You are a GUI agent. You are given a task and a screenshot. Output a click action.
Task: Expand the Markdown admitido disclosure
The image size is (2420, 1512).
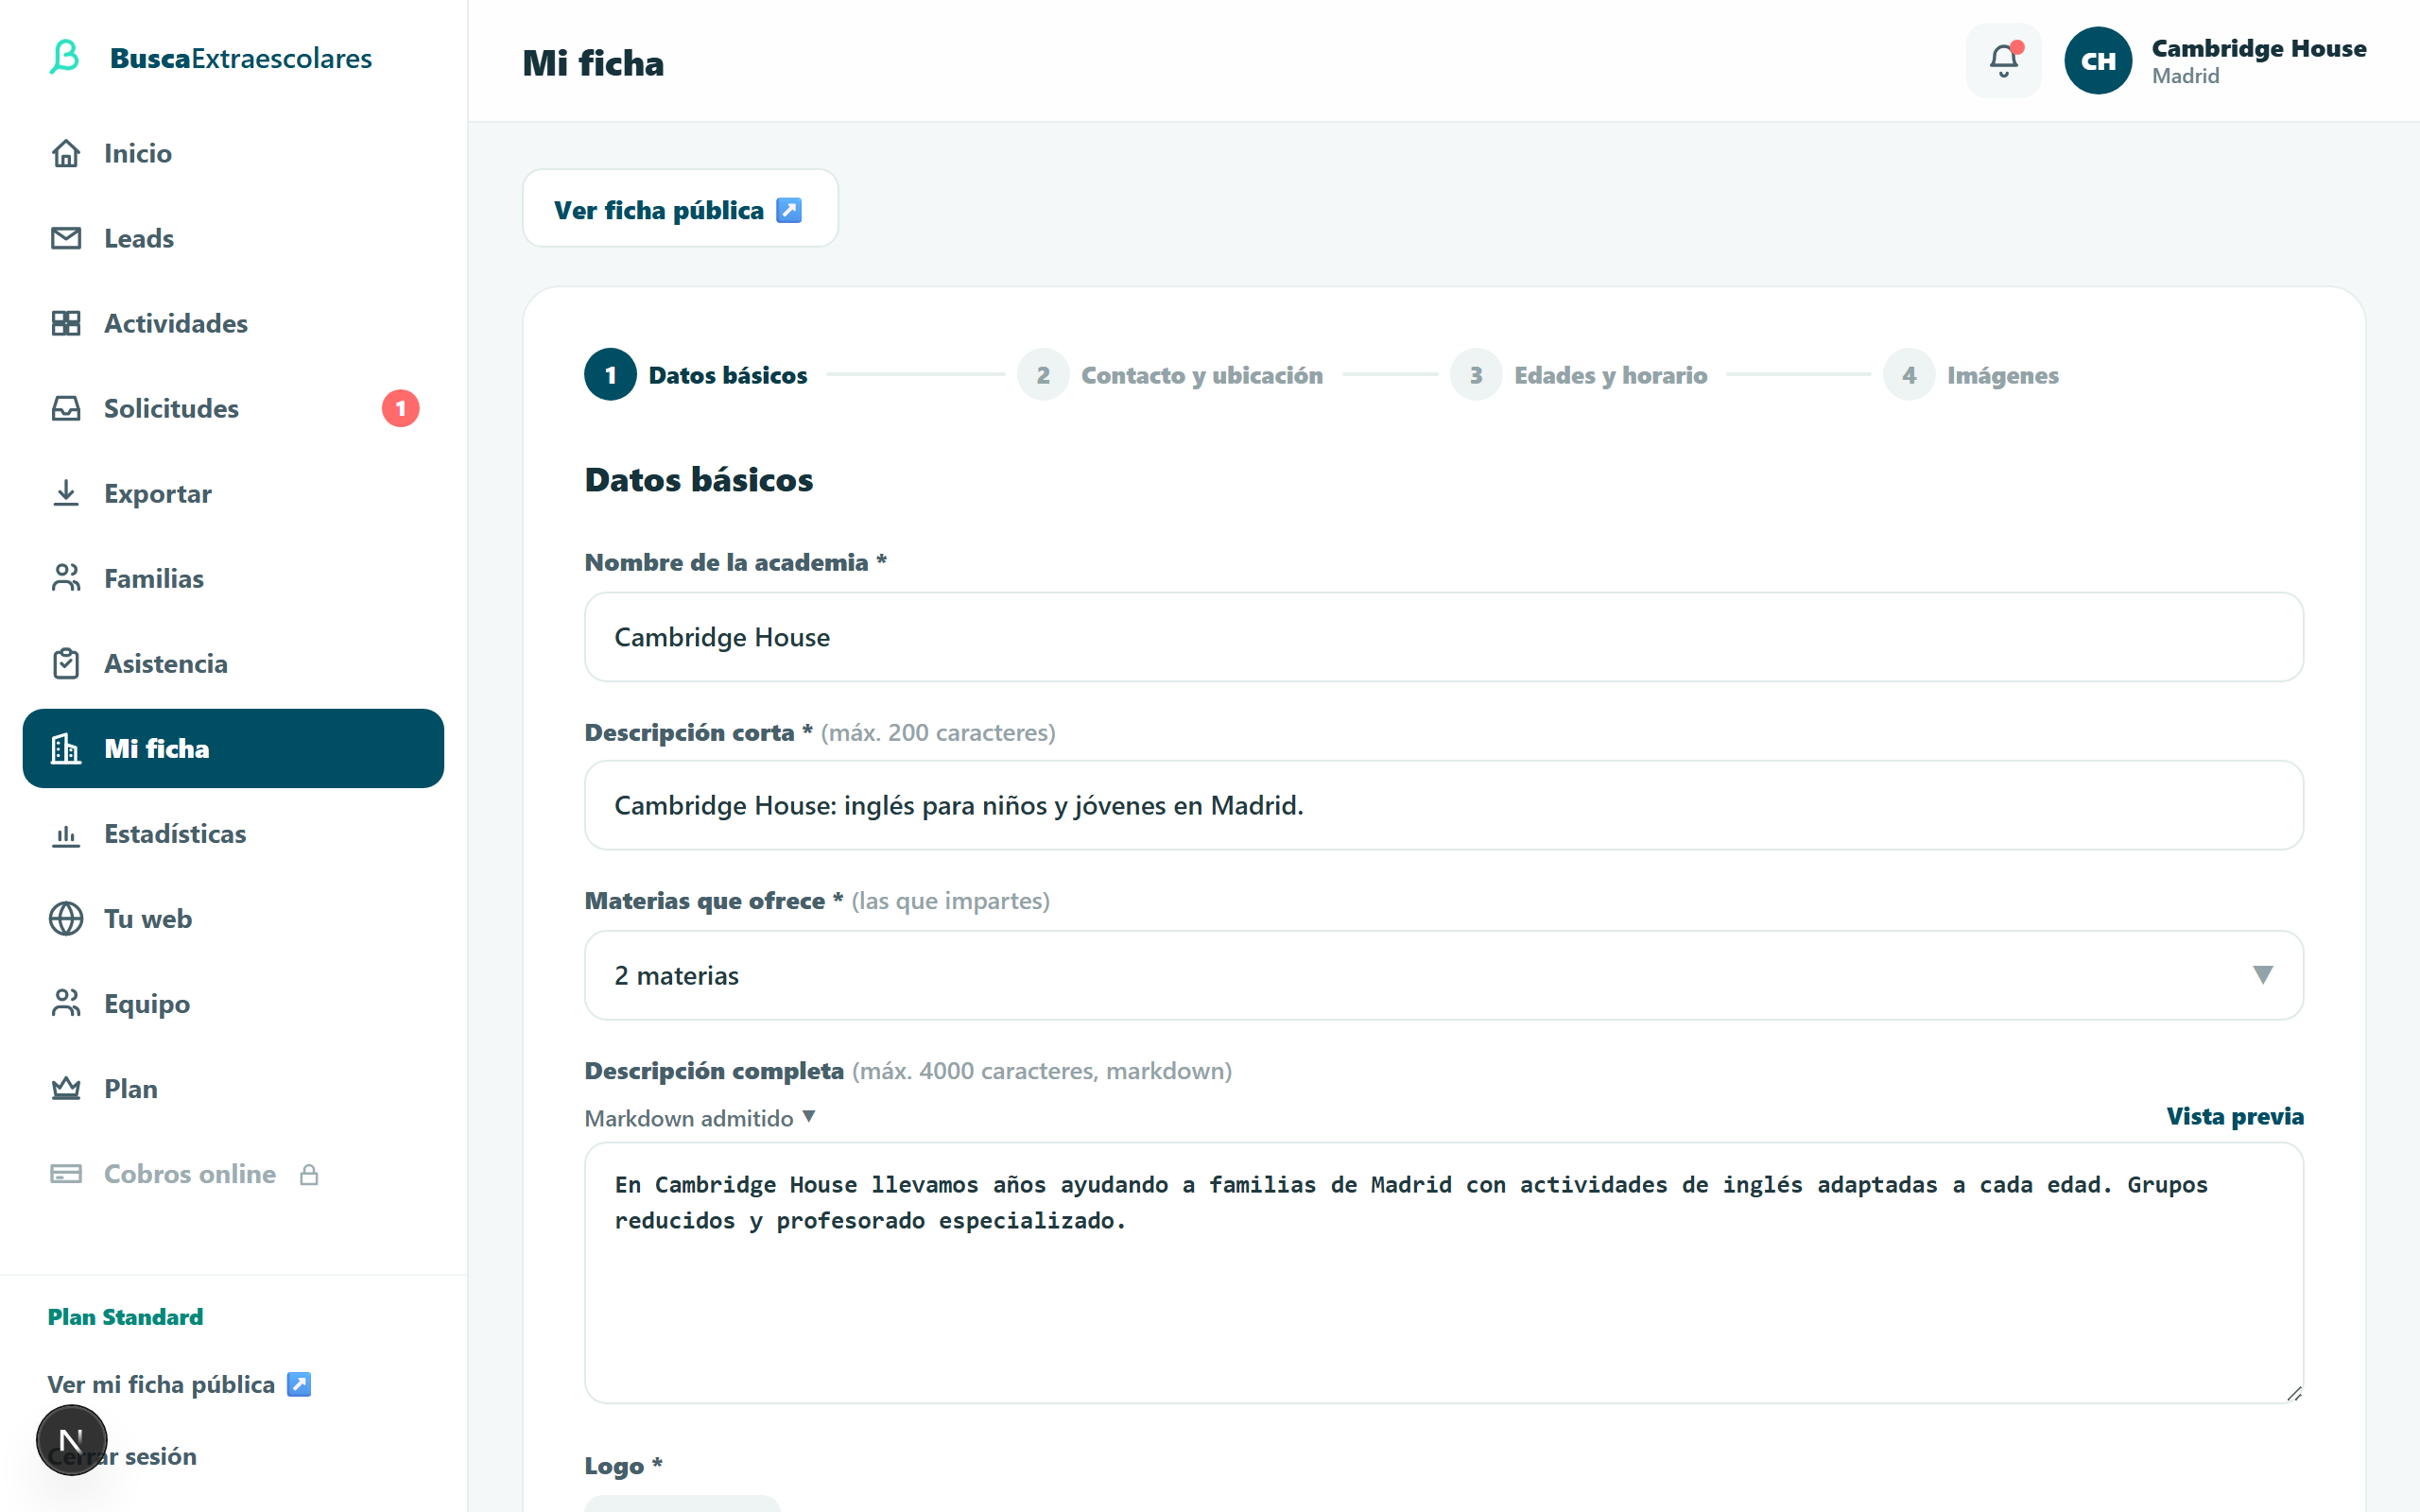(700, 1117)
